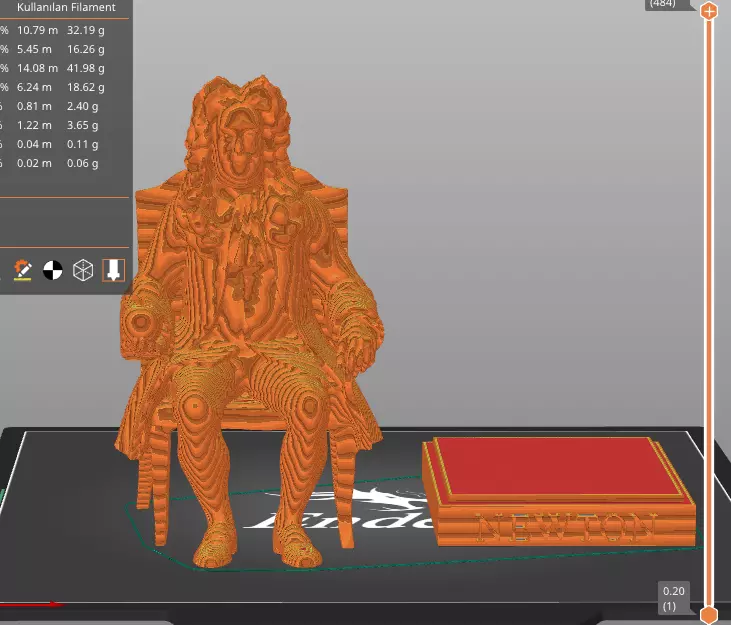Select the 2.40 g filament weight value
Image resolution: width=731 pixels, height=625 pixels.
tap(83, 106)
